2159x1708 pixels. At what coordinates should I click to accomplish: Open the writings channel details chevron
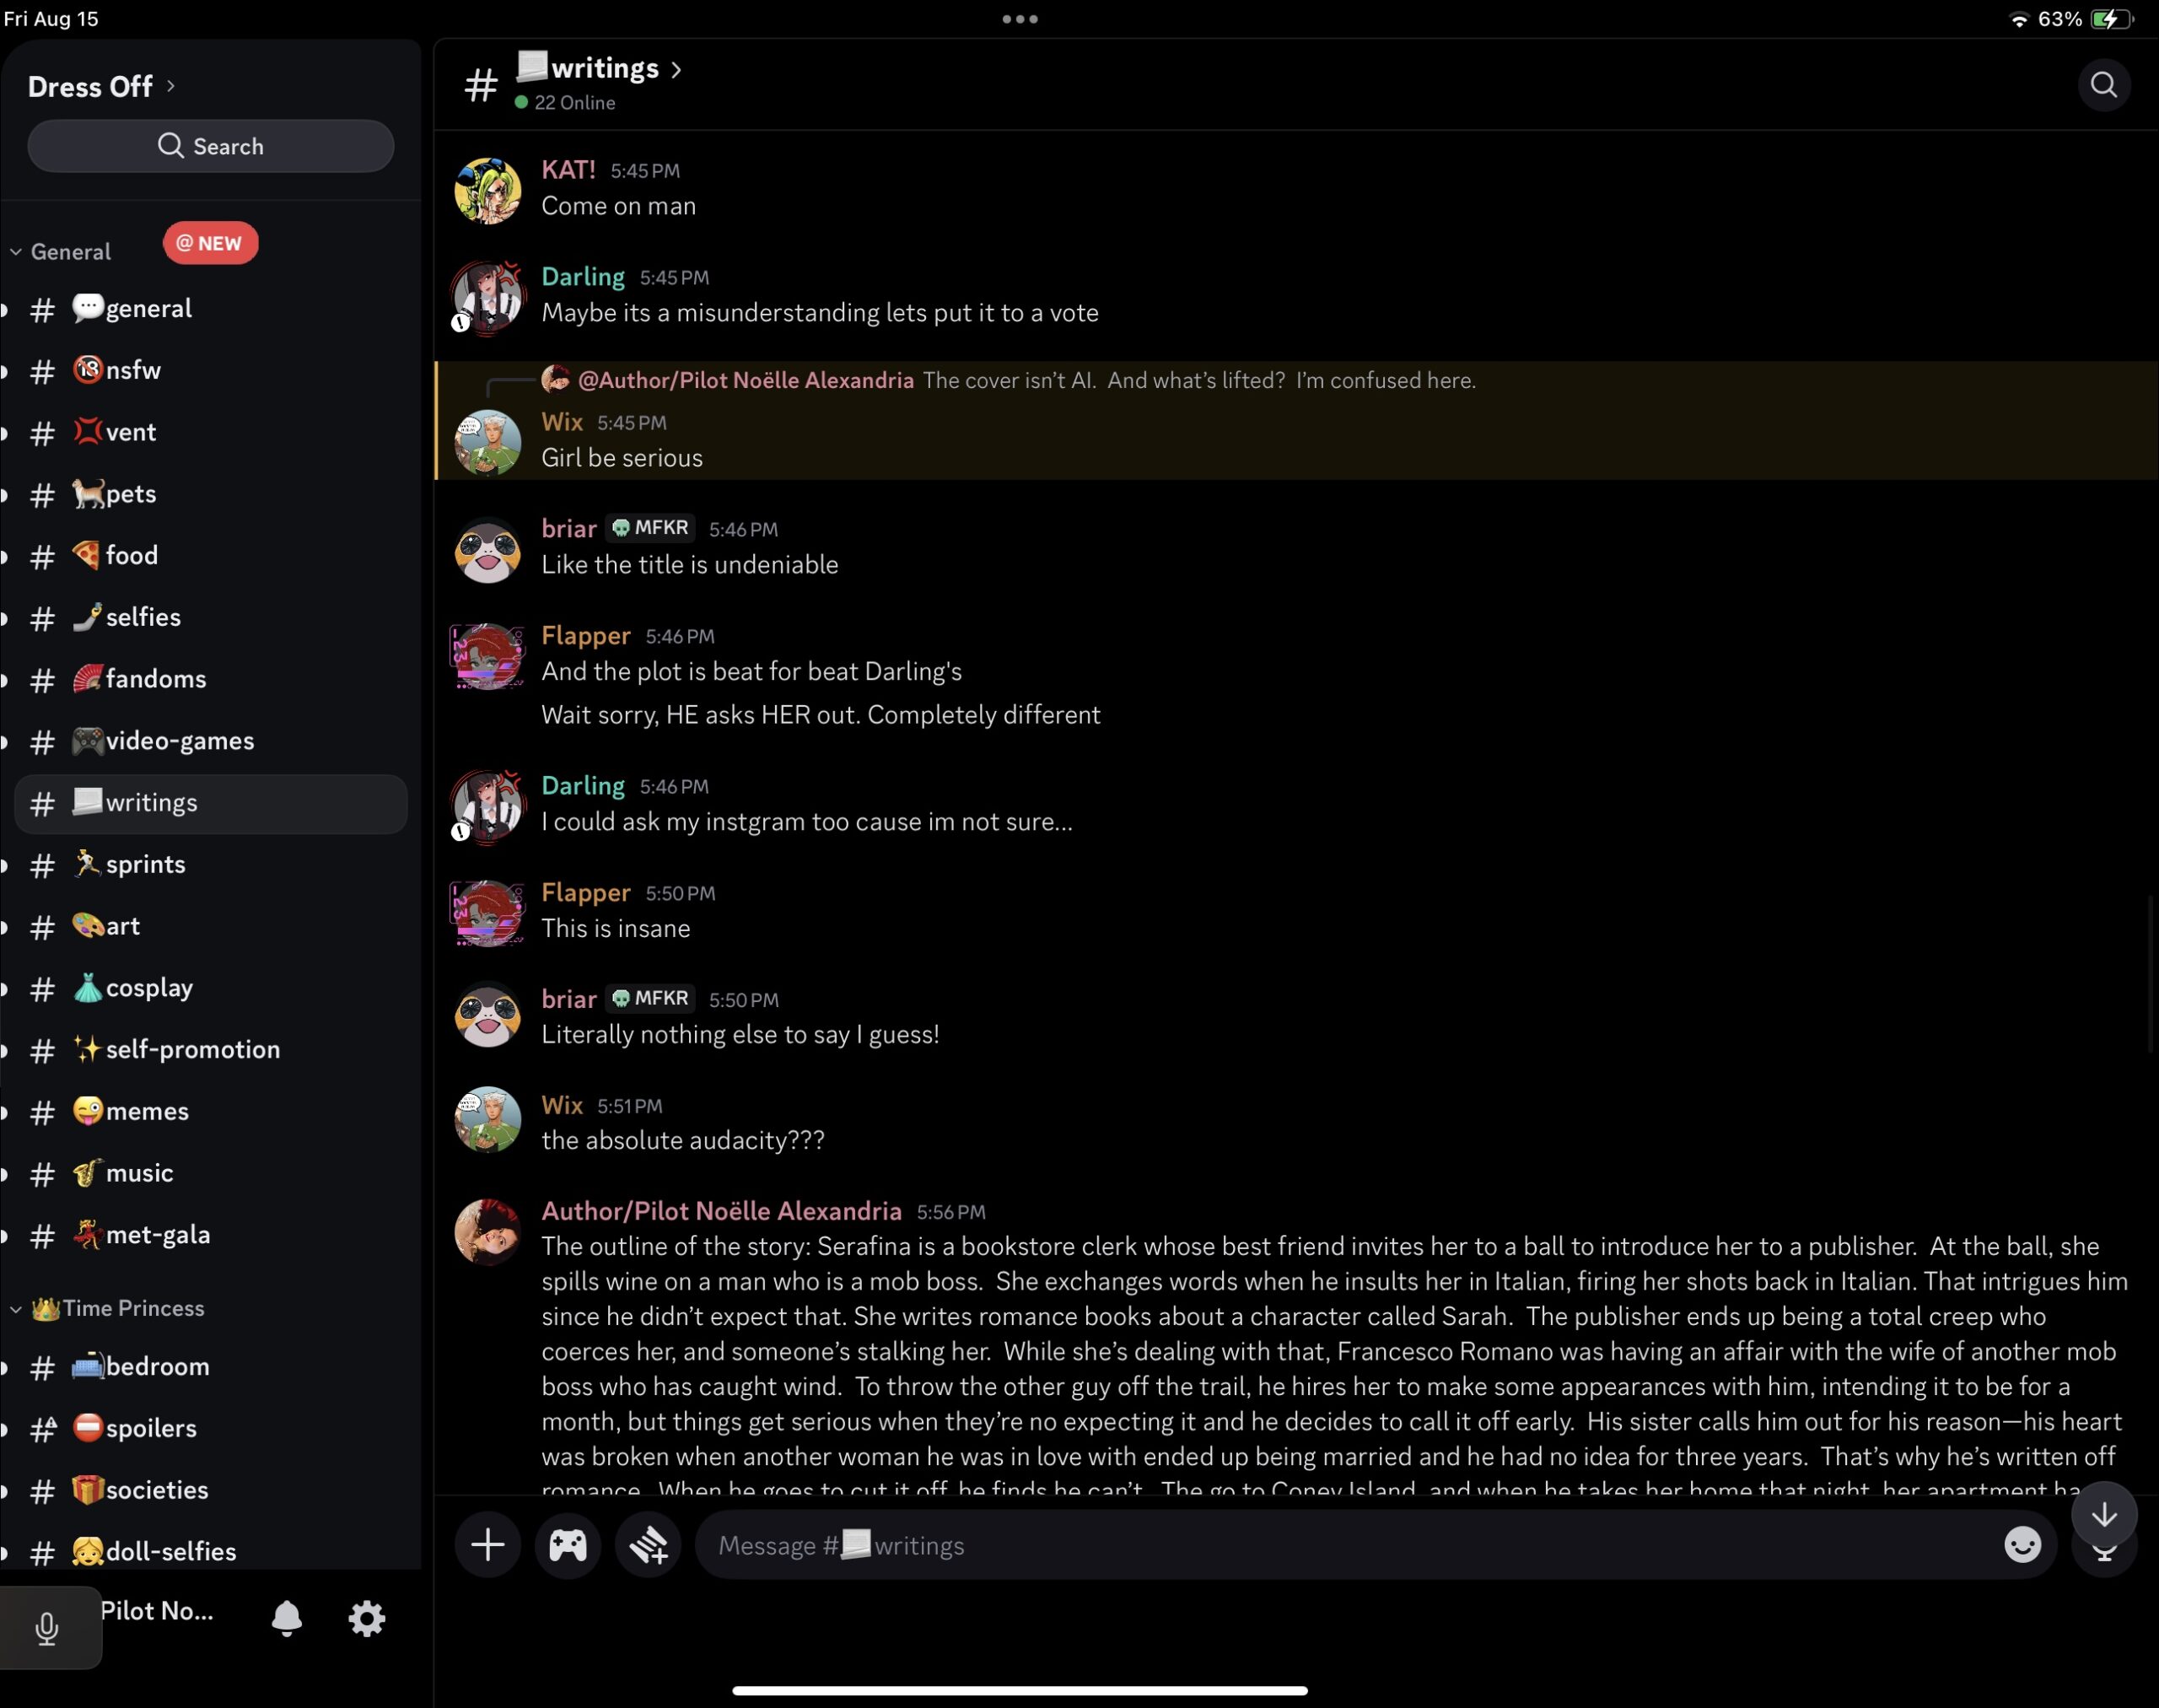click(677, 69)
